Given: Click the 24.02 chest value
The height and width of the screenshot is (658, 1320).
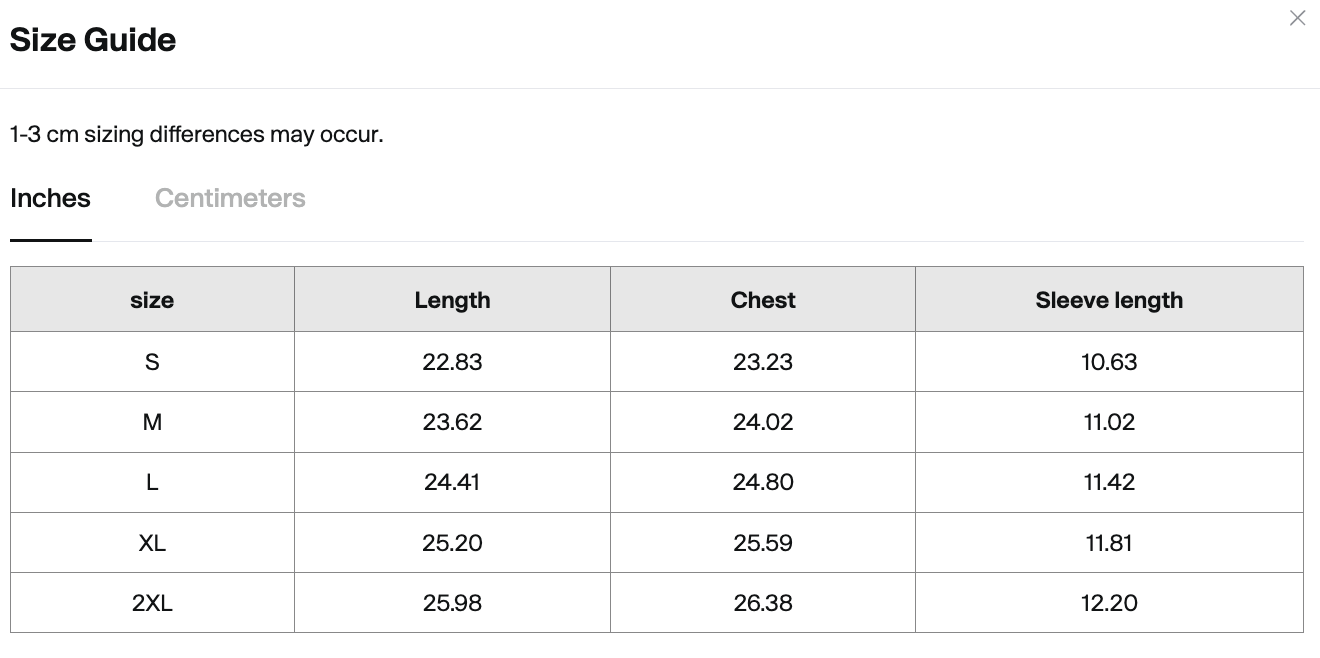Looking at the screenshot, I should coord(763,422).
